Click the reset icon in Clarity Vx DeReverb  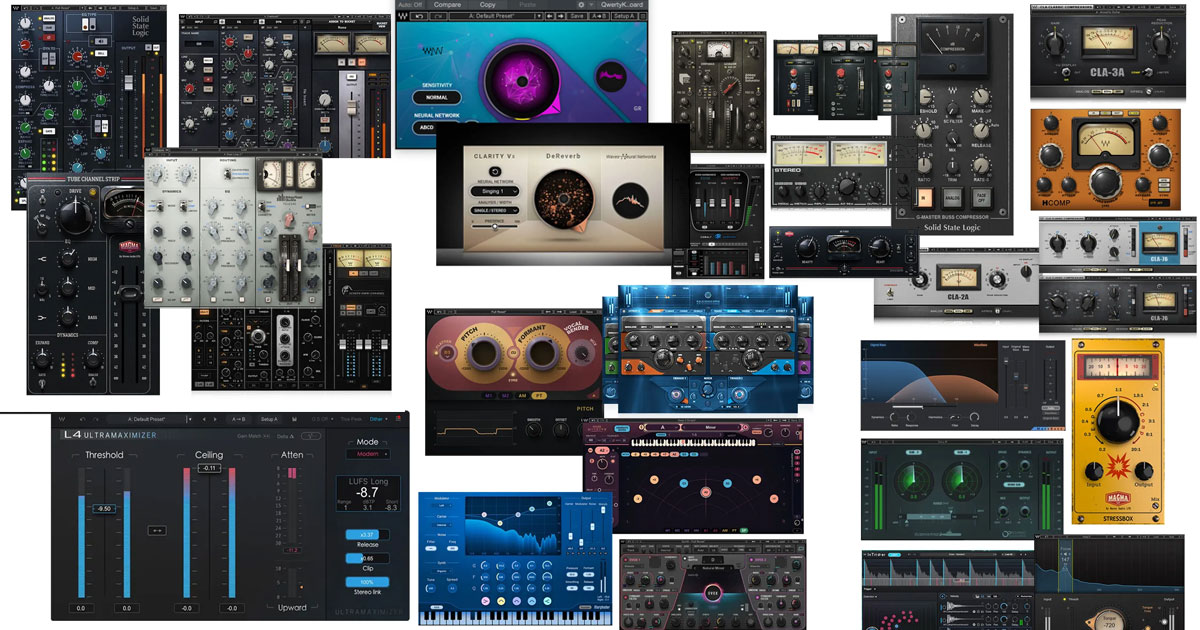[x=495, y=171]
